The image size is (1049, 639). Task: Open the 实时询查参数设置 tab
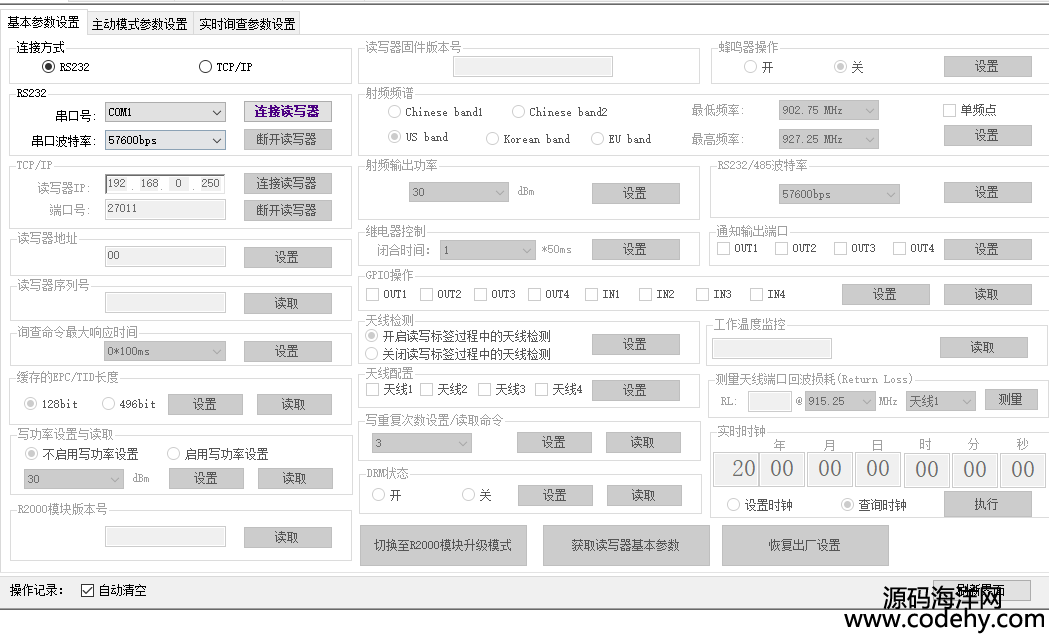click(246, 24)
